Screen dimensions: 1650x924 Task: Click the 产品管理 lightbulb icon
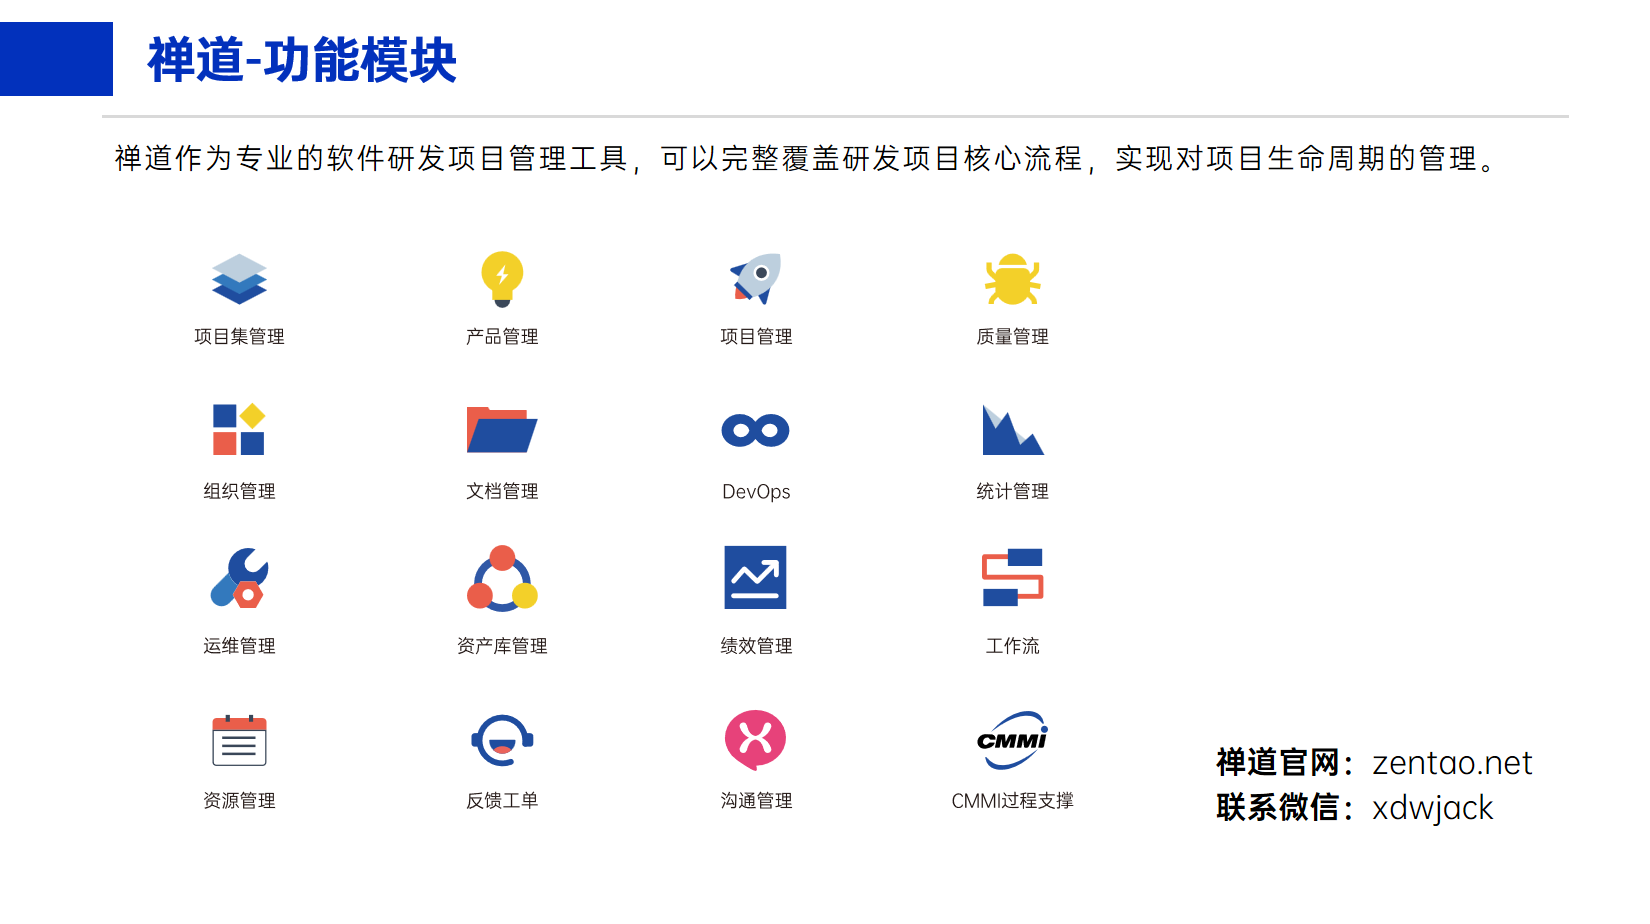501,280
